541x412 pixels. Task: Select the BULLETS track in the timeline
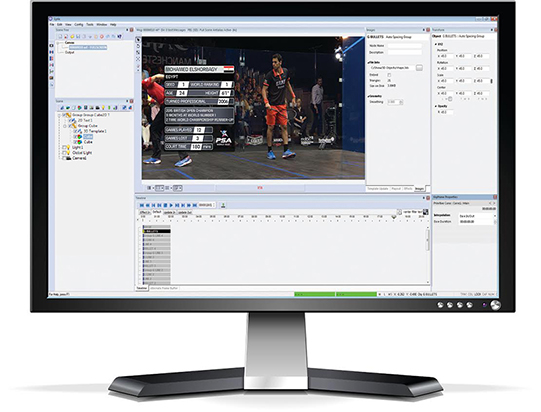[x=157, y=231]
